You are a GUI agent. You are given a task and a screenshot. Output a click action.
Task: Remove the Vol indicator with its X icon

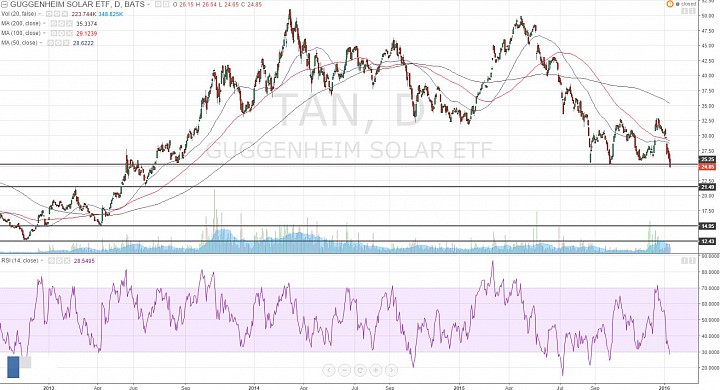(65, 14)
